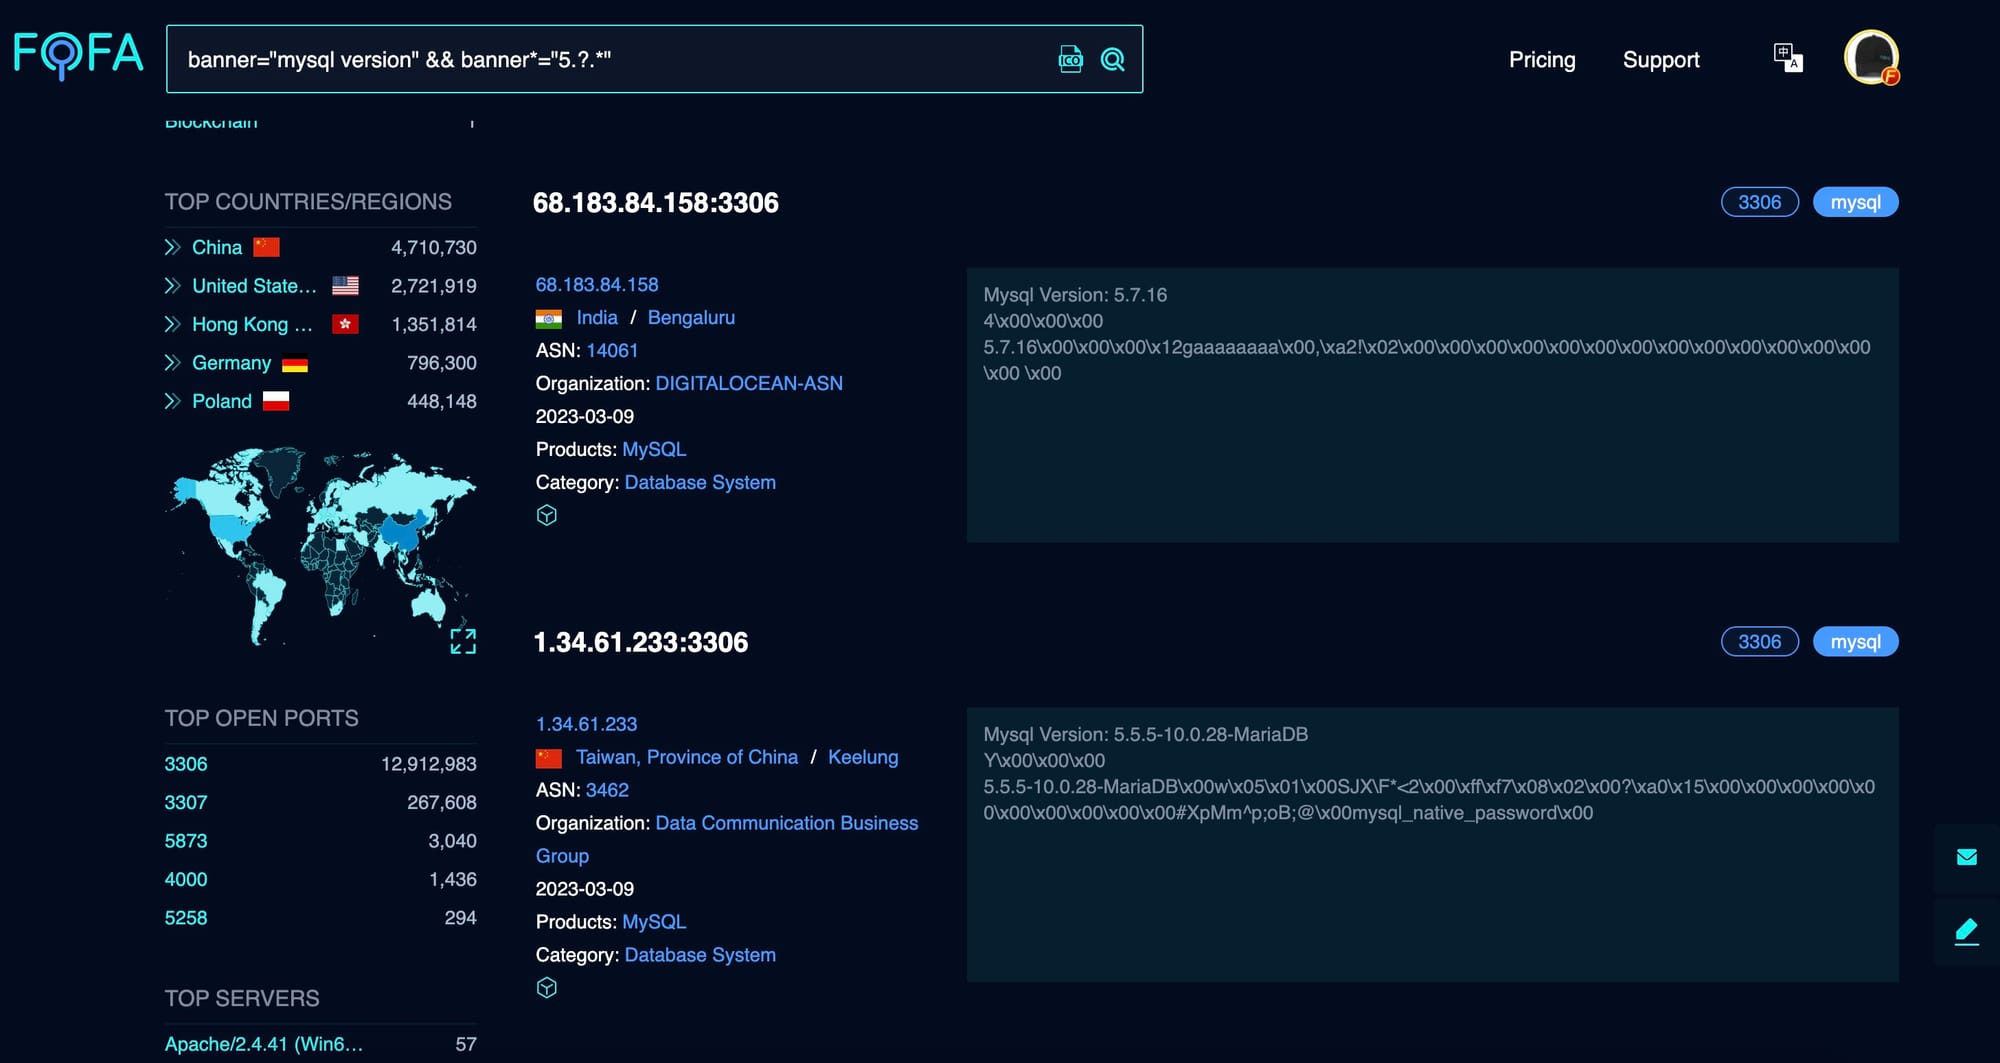Click the 3306 port tag on second result

[x=1759, y=642]
